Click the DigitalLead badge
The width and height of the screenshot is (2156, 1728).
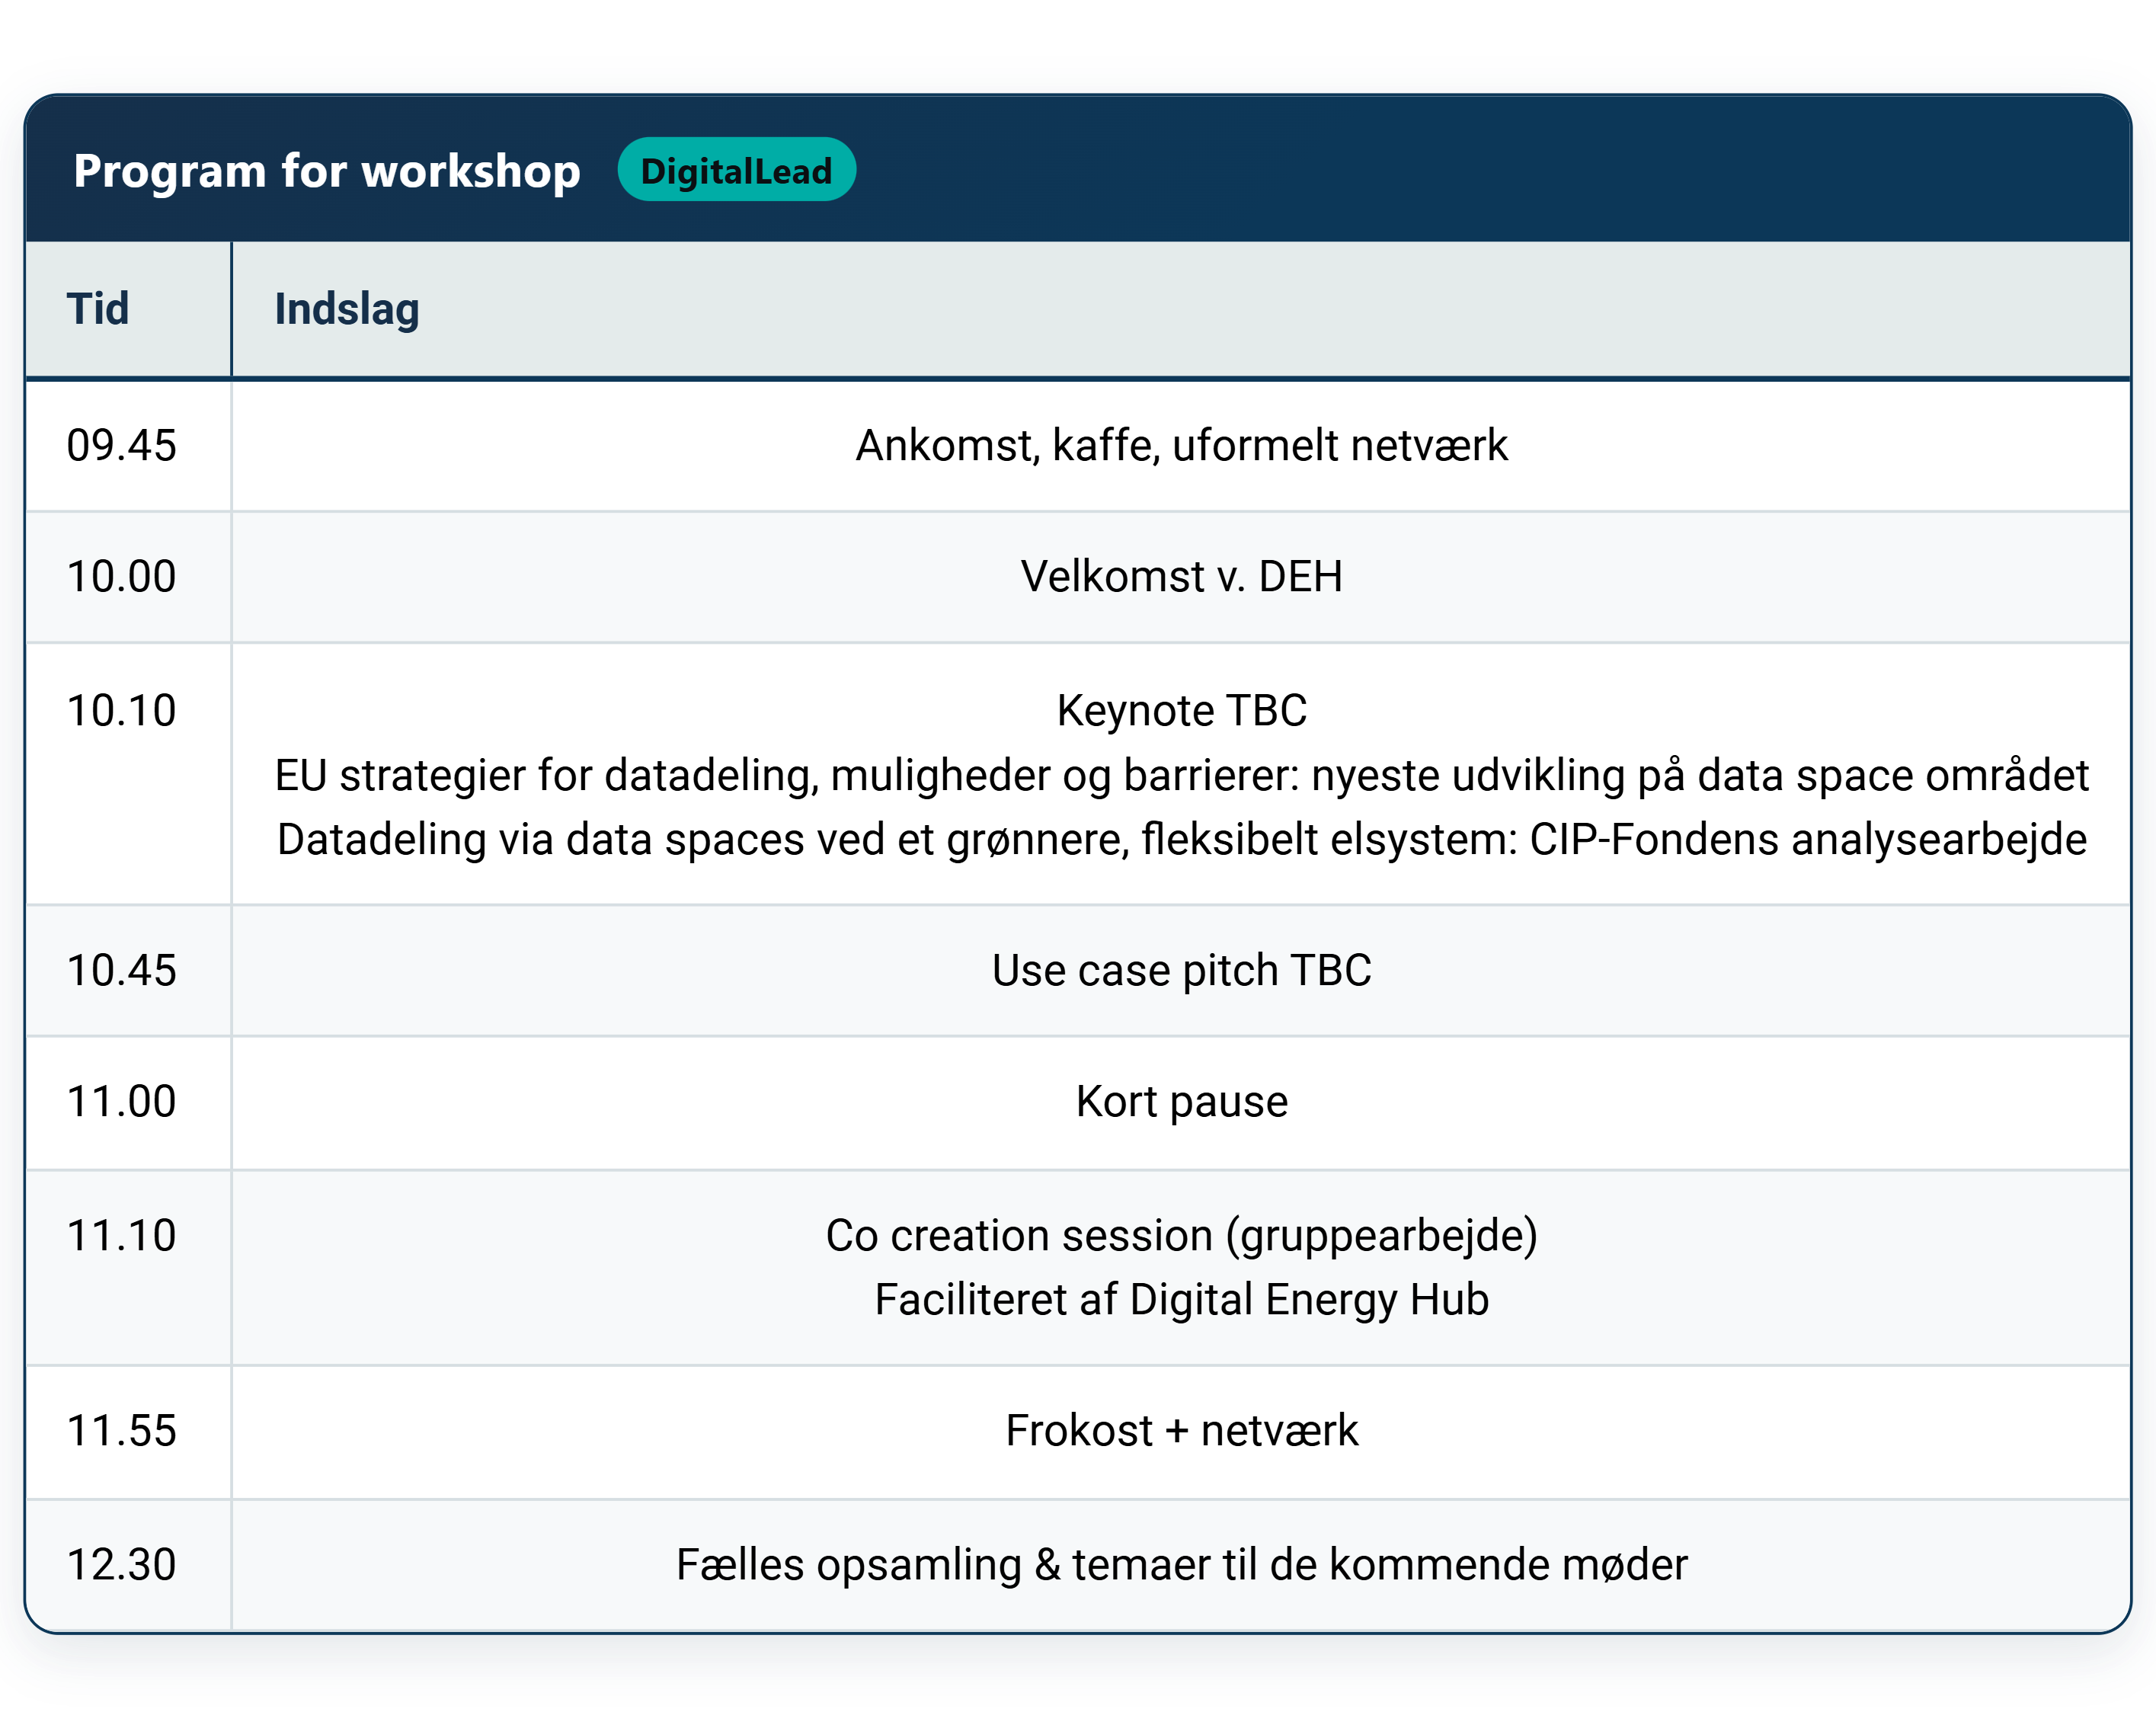[738, 170]
